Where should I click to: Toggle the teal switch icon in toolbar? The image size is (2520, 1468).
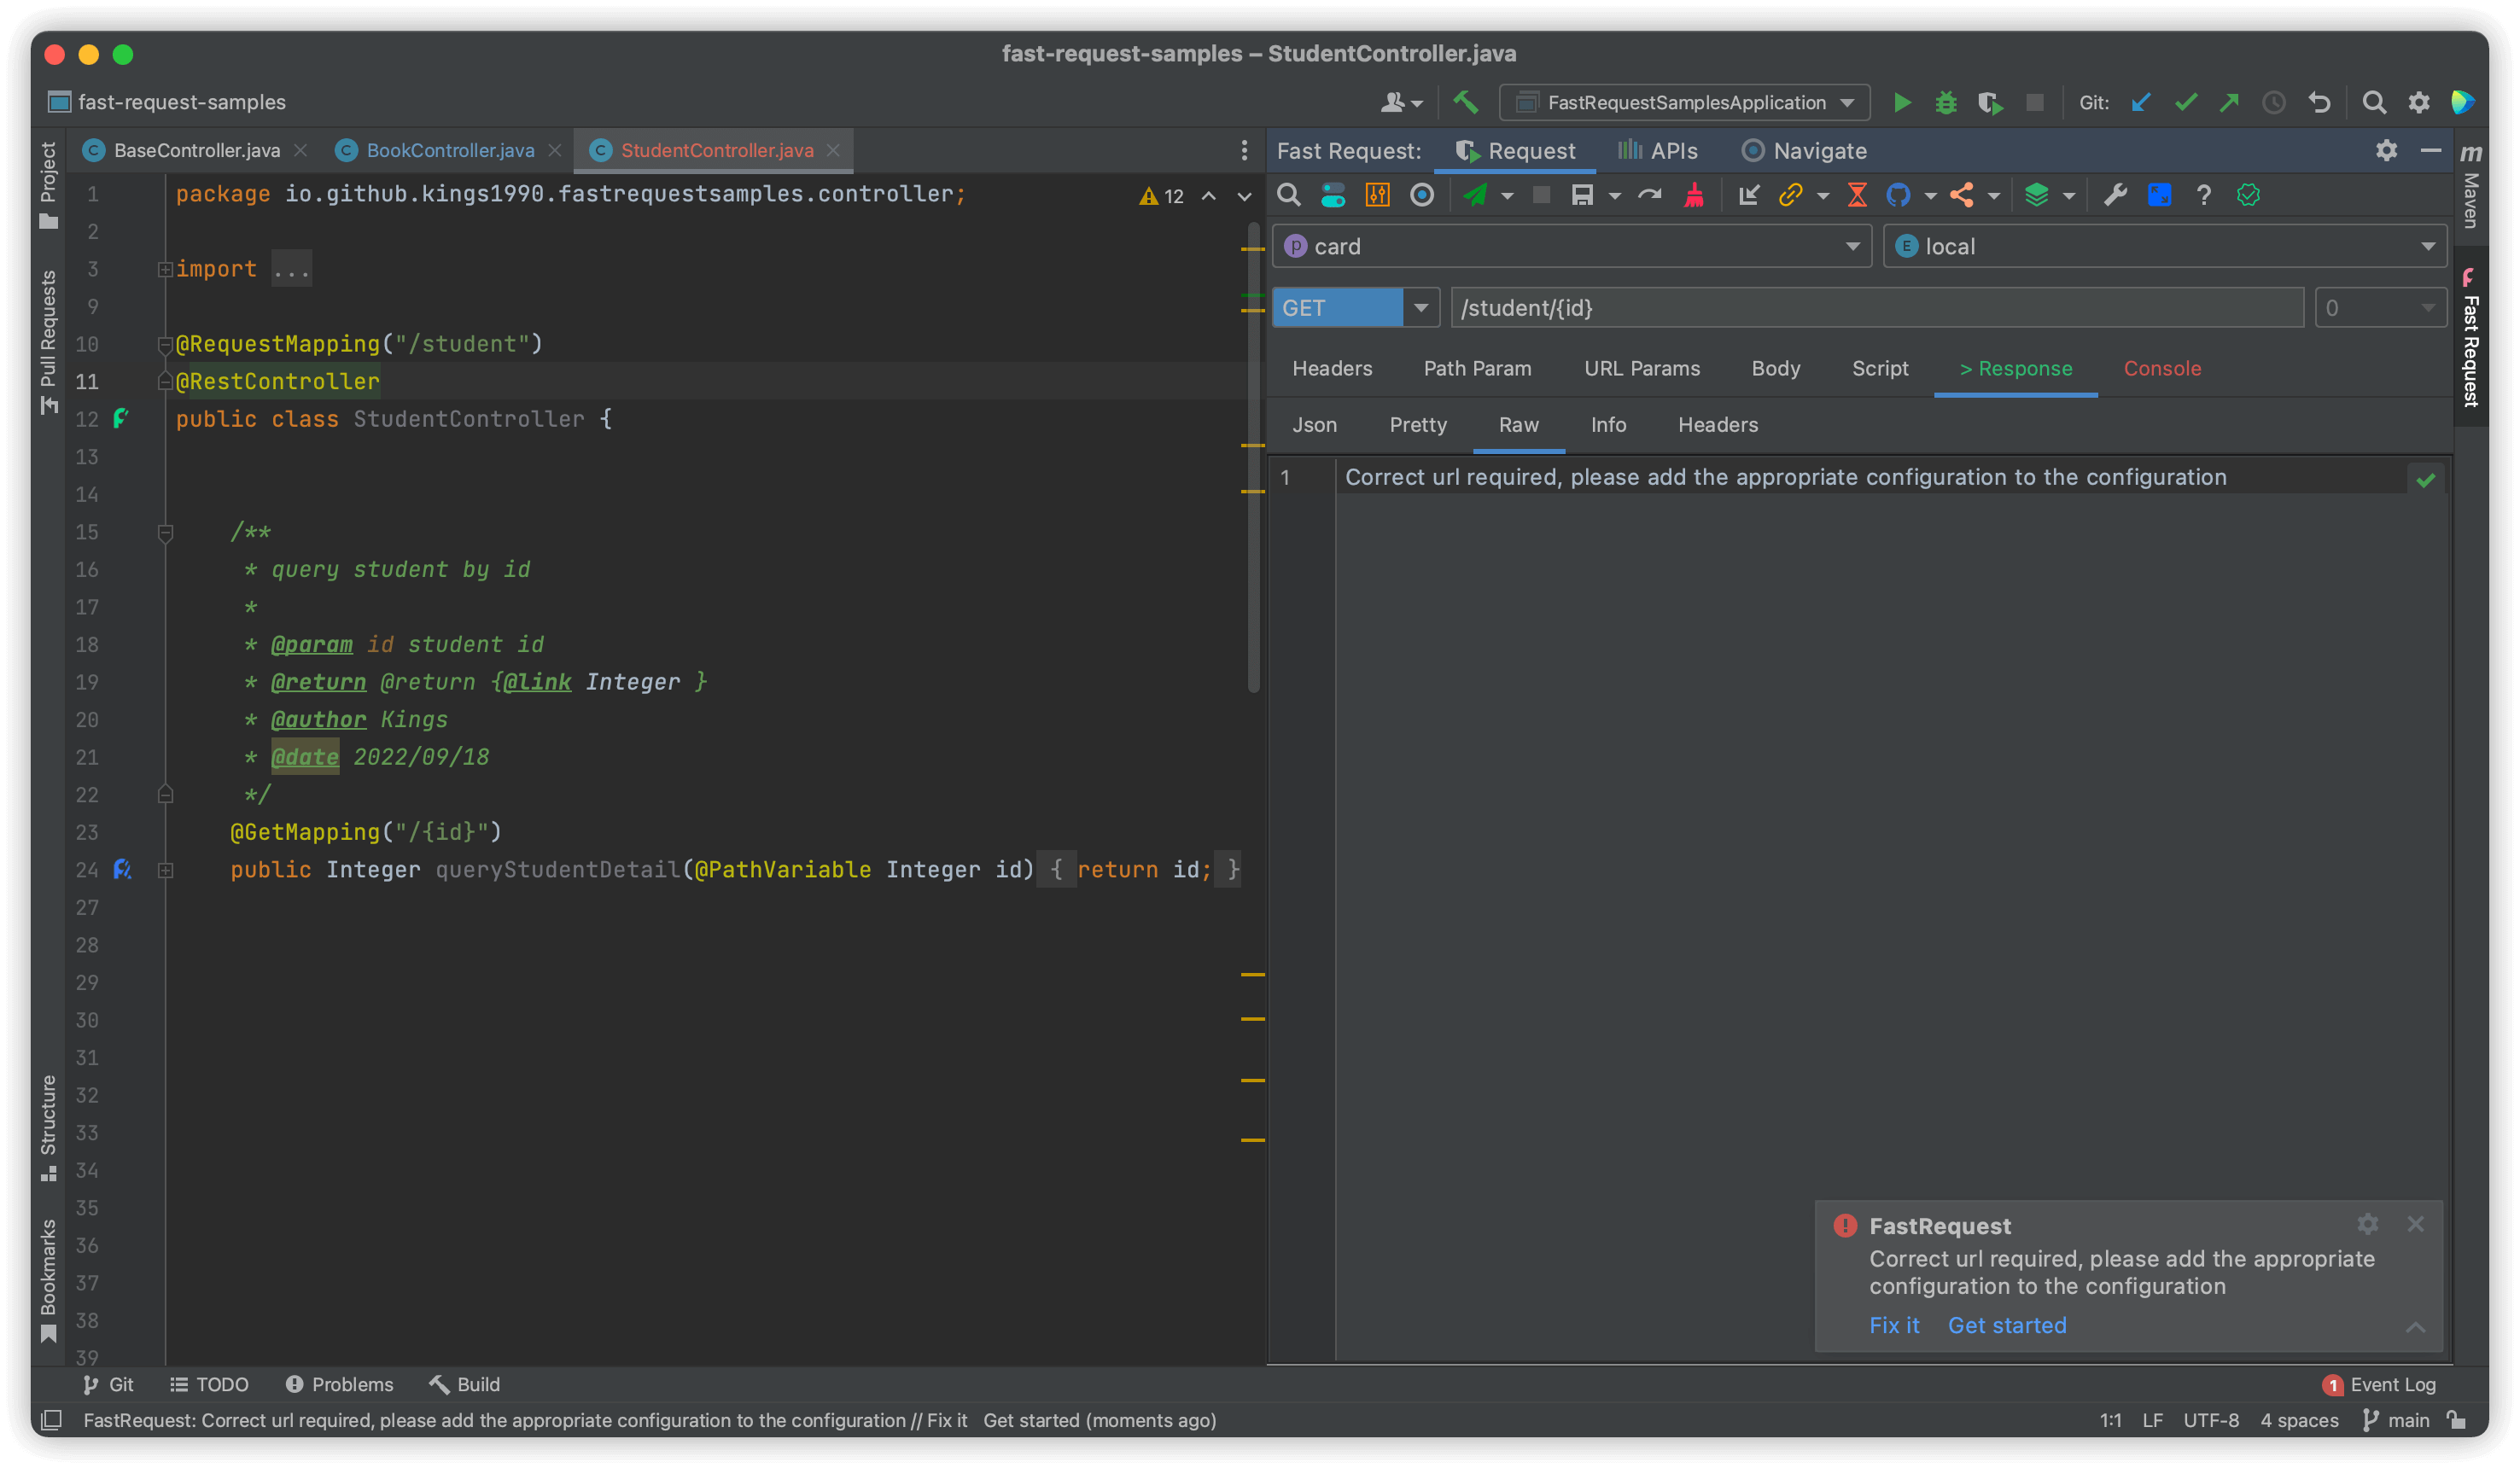[1333, 195]
